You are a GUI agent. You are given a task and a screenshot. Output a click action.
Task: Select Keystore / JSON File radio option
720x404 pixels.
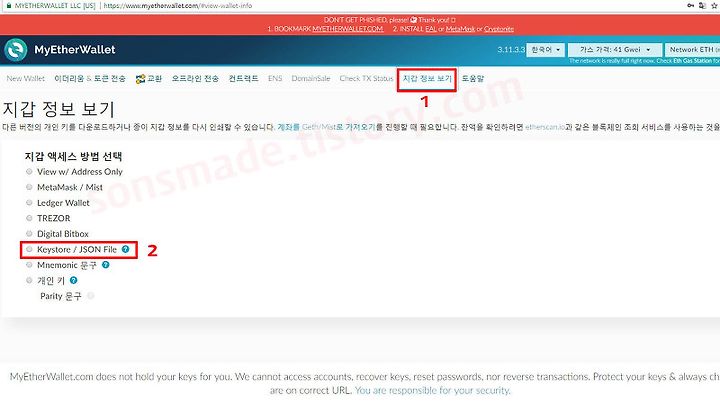coord(29,249)
